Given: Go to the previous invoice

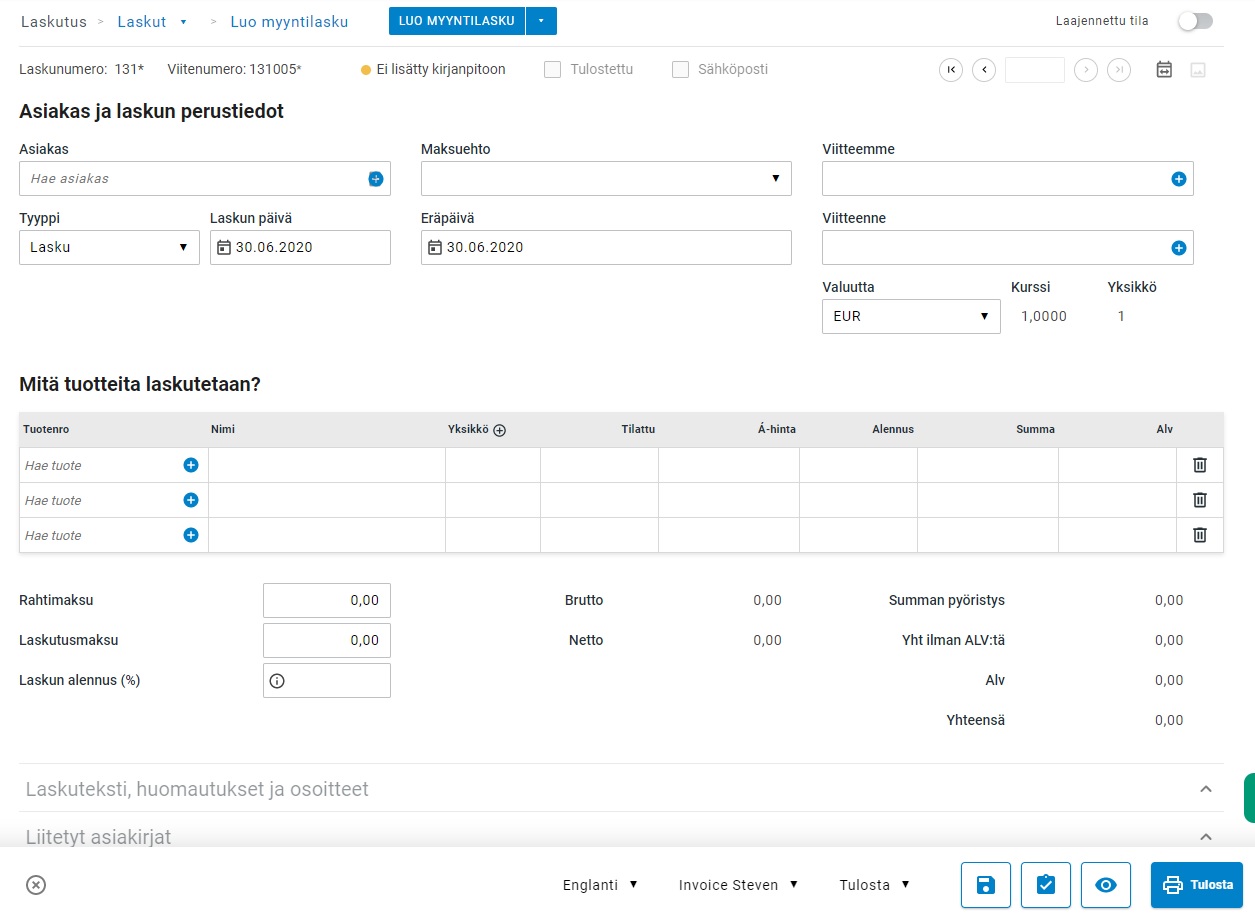Looking at the screenshot, I should pyautogui.click(x=984, y=70).
